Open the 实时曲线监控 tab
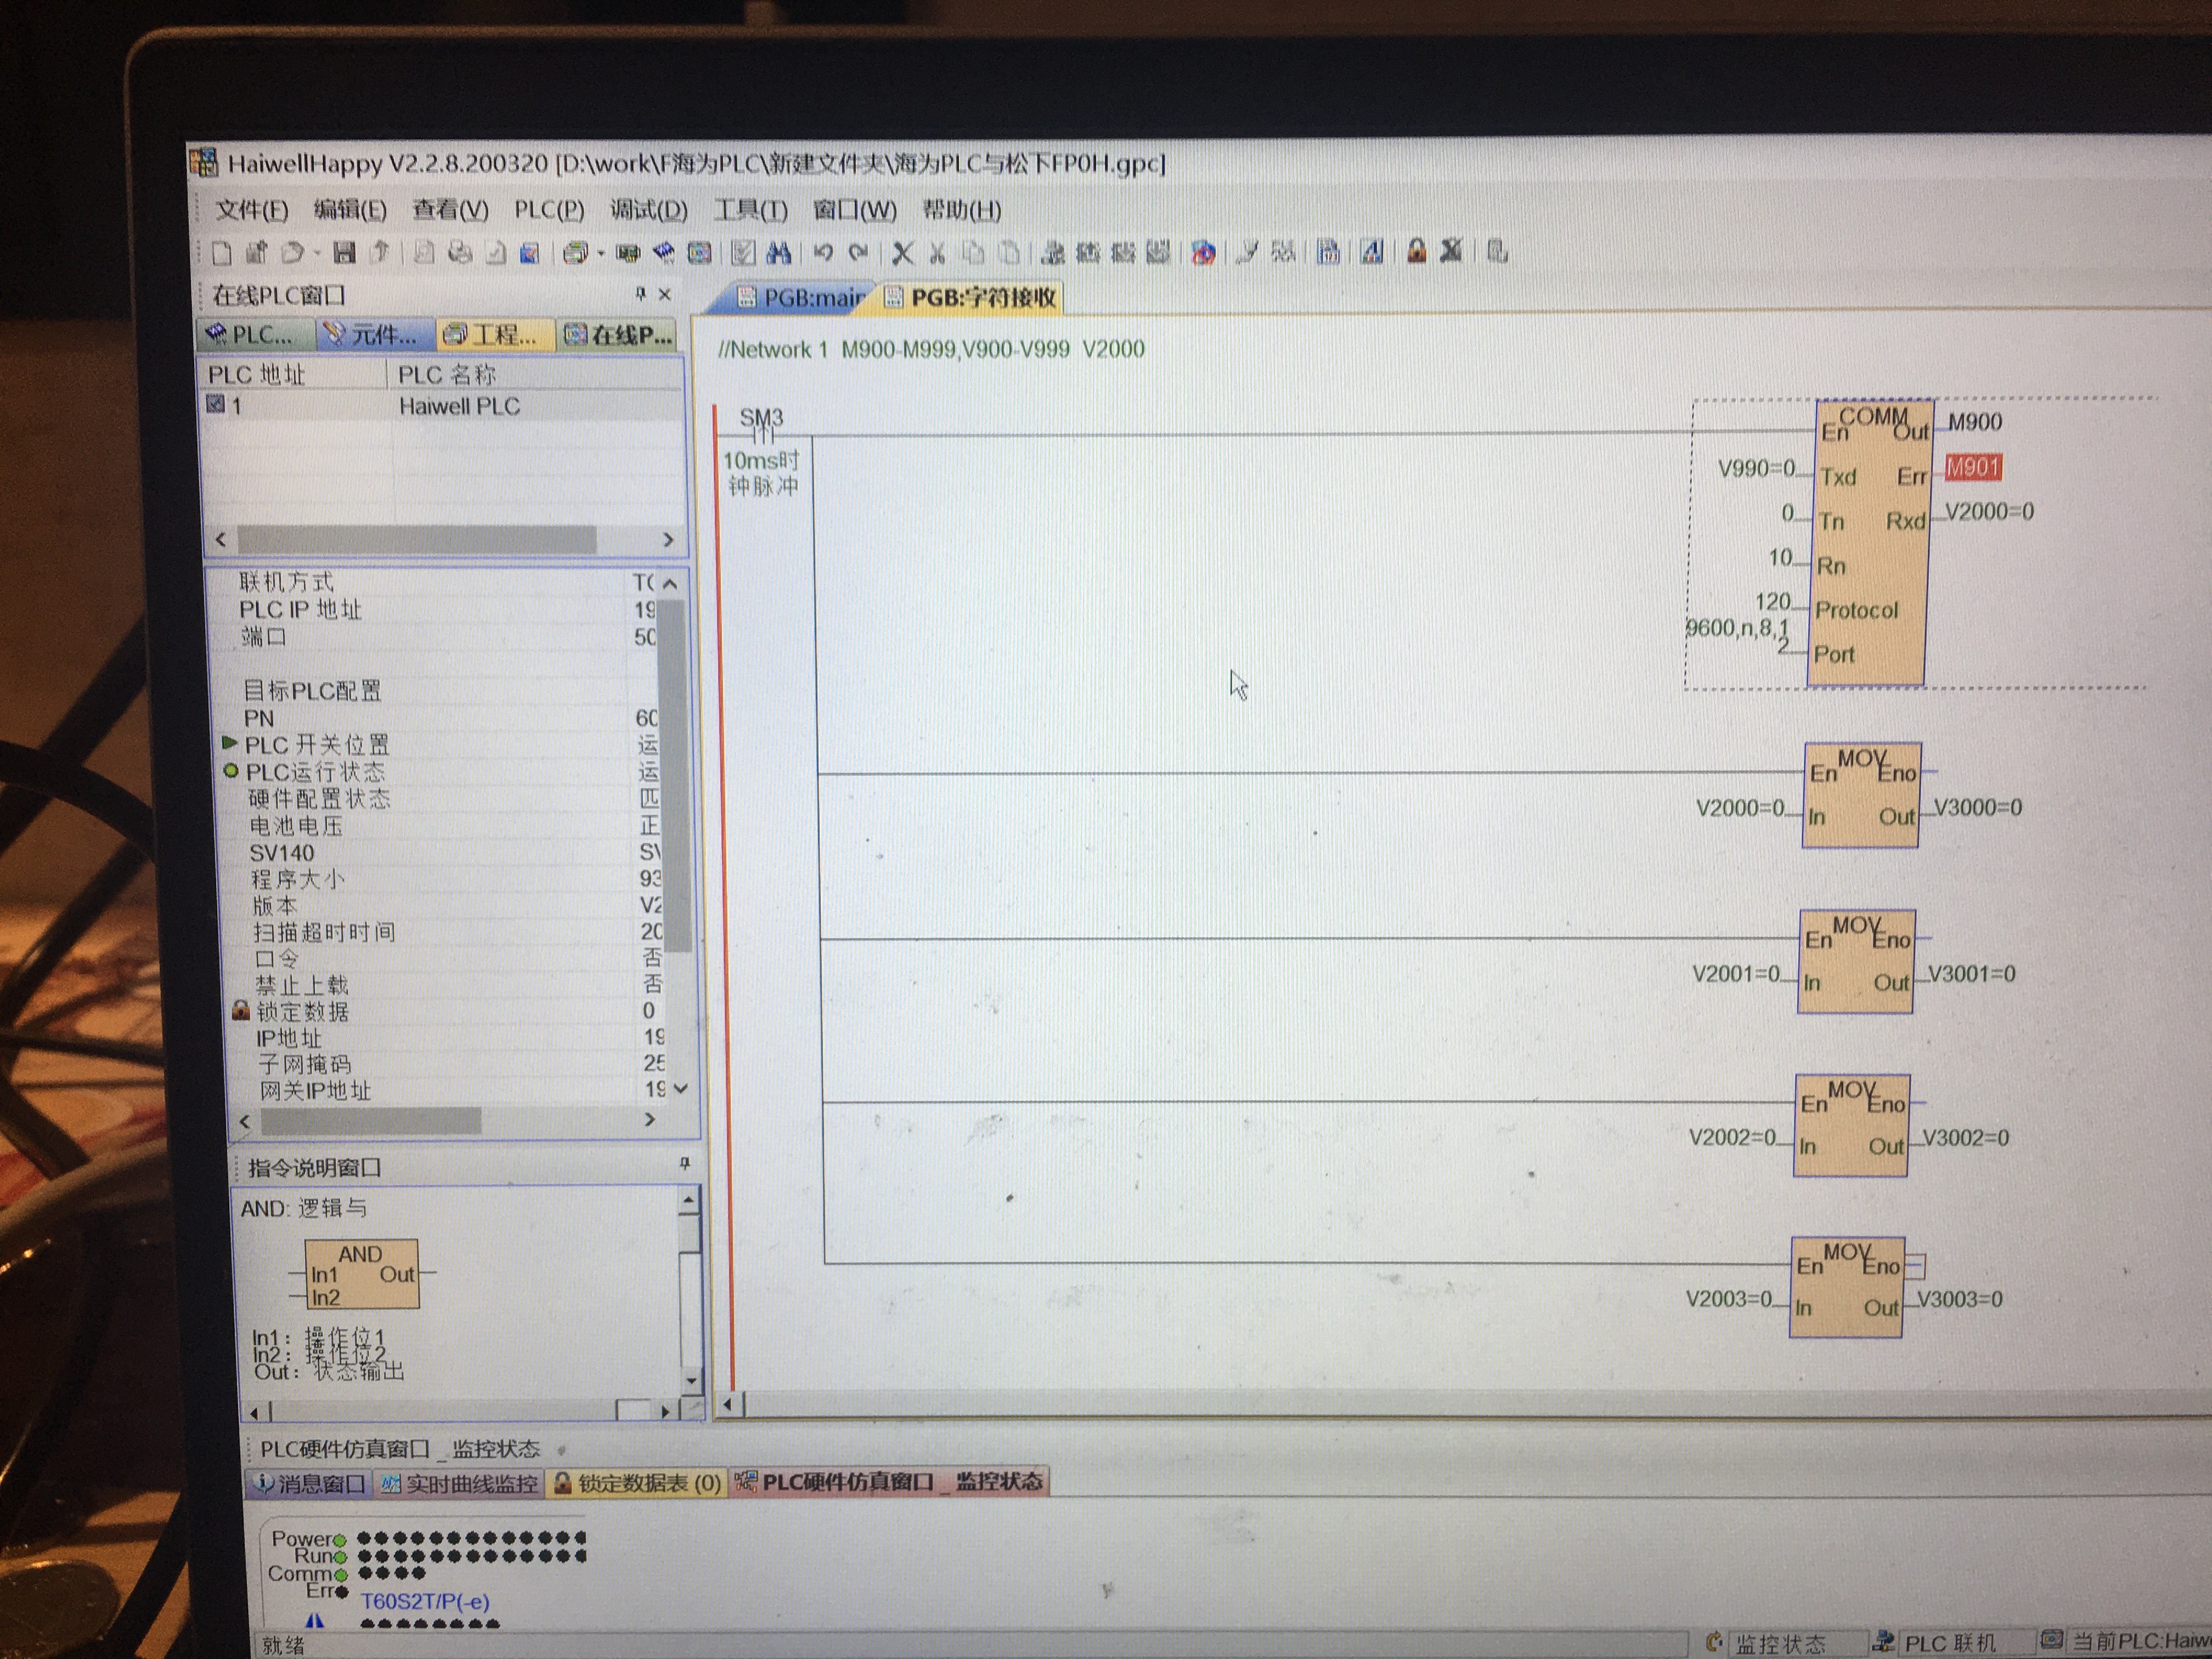Screen dimensions: 2212x1659 (460, 1483)
